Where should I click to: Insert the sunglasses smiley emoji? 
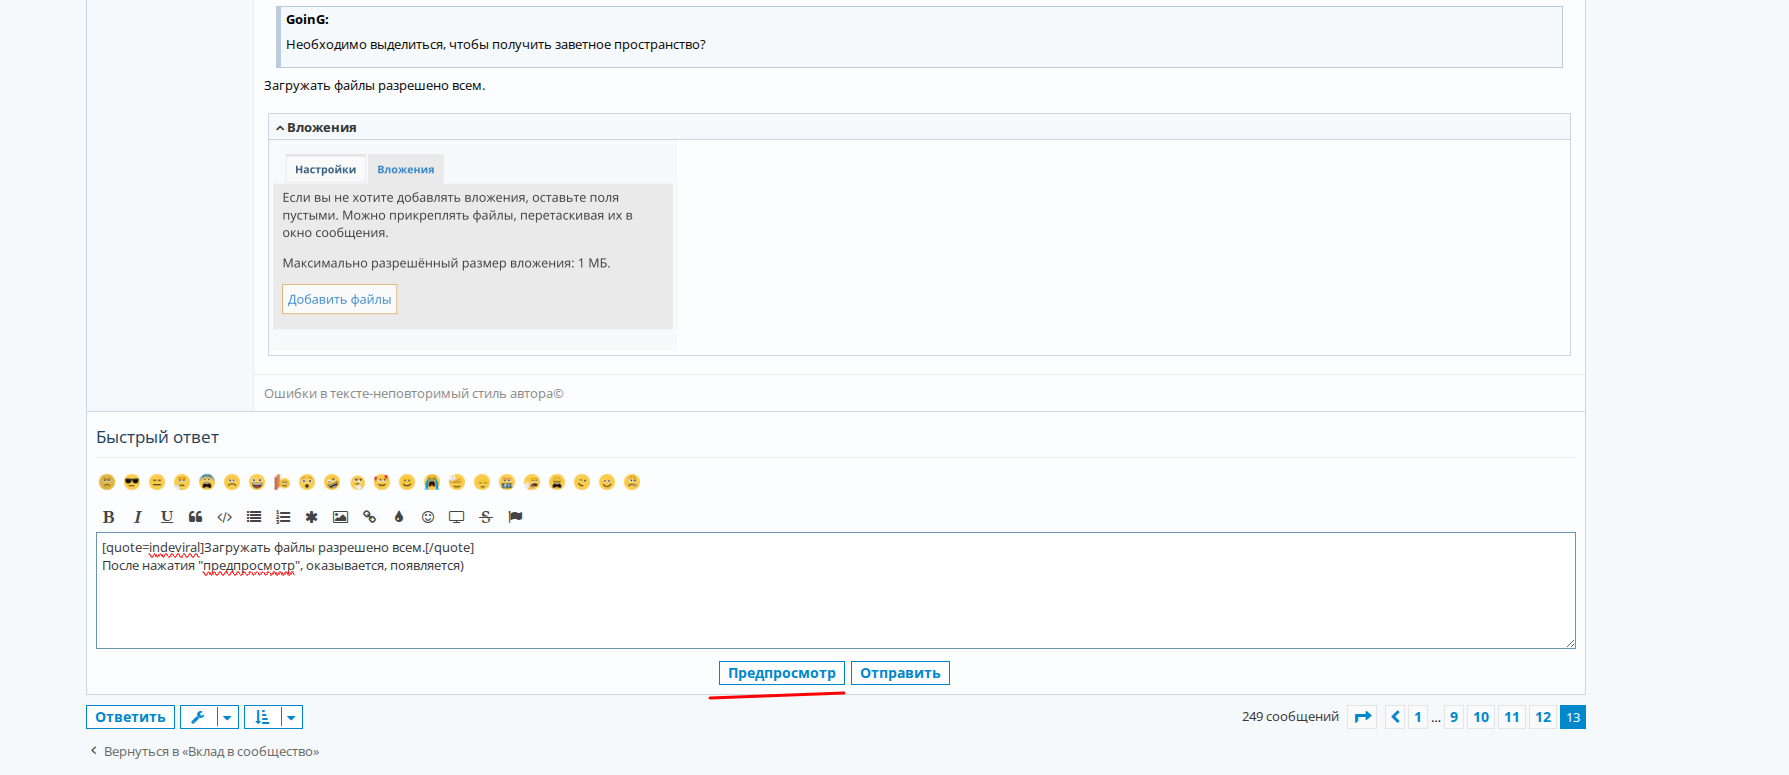[x=132, y=482]
